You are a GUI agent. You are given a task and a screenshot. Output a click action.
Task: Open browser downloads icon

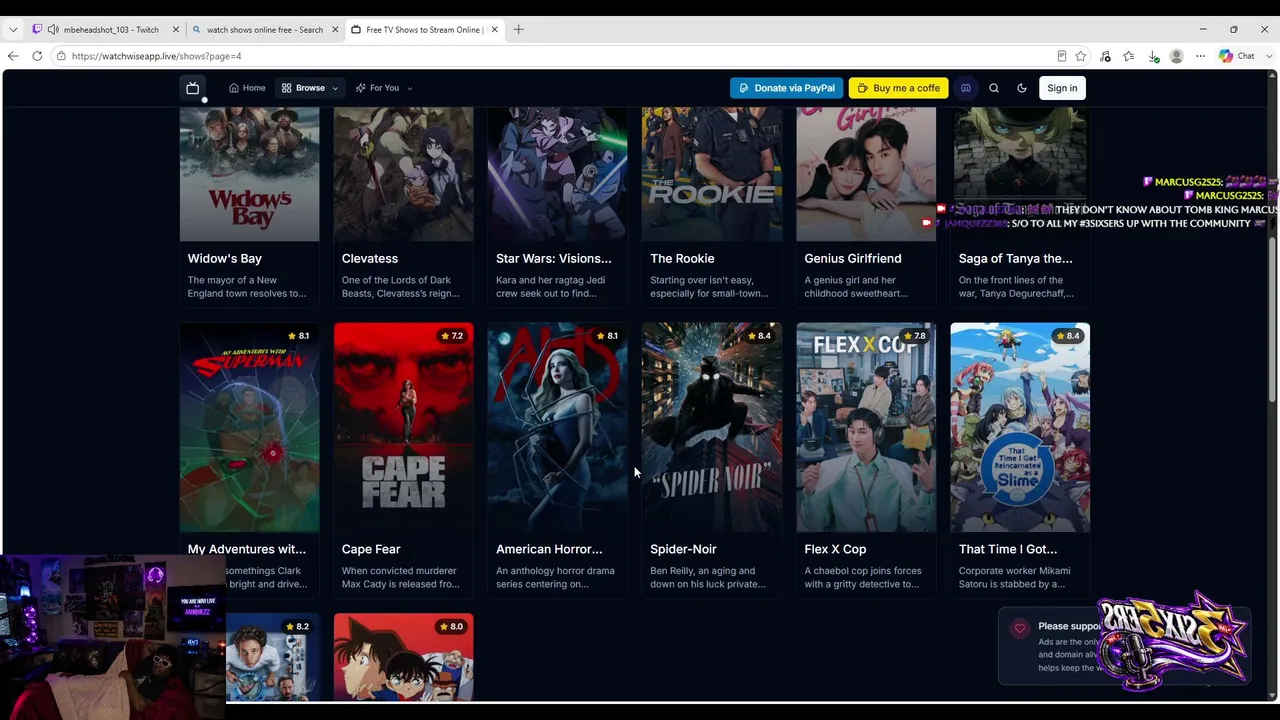pos(1153,56)
